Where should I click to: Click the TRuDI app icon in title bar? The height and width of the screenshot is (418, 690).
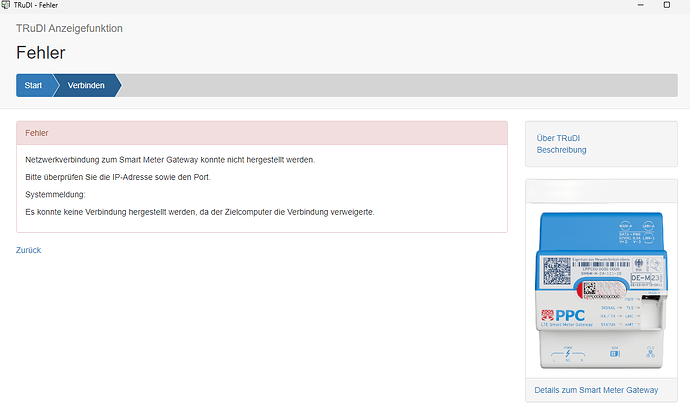point(6,5)
